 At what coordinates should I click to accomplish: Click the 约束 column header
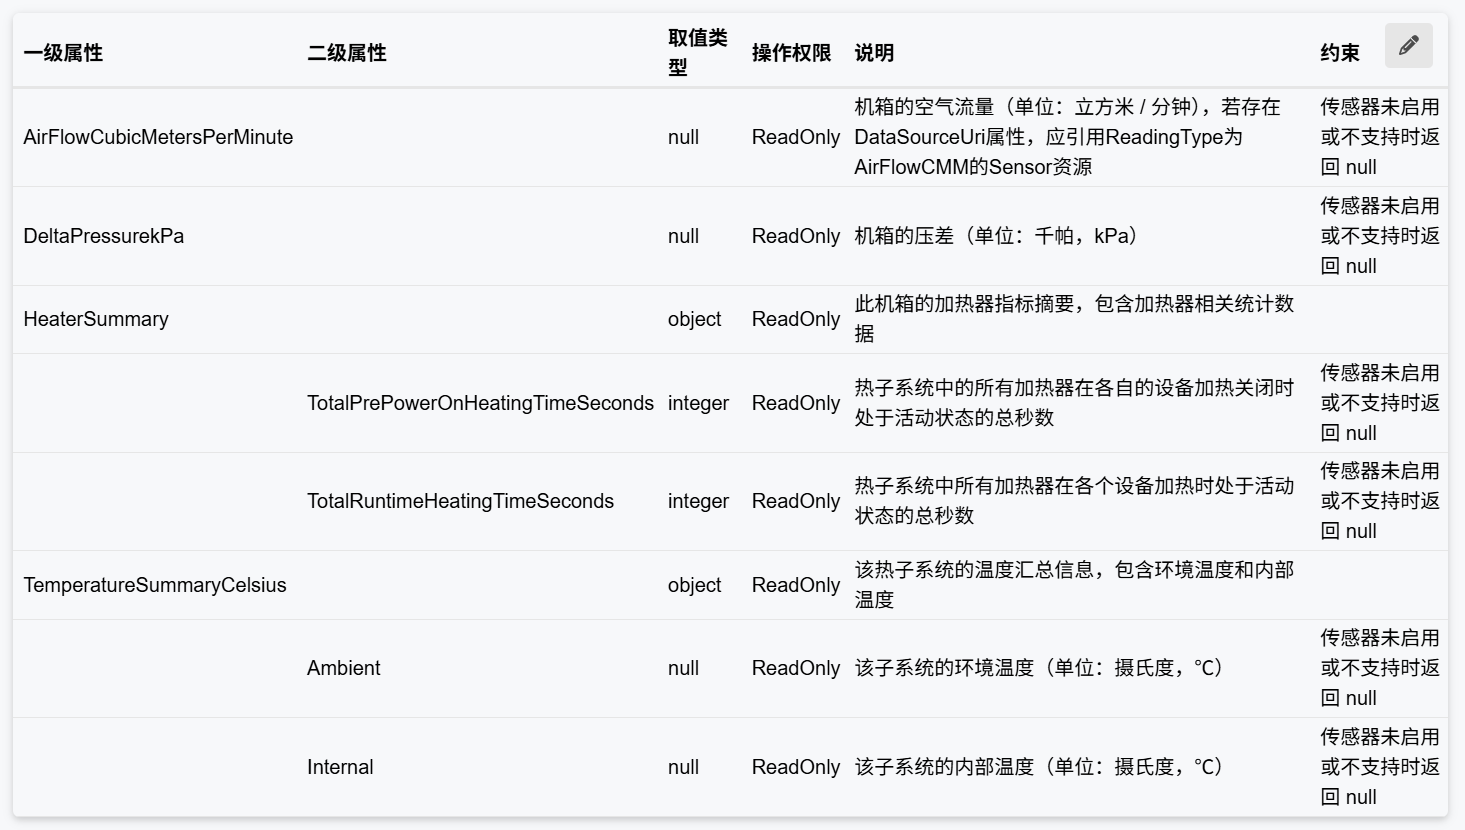tap(1340, 53)
